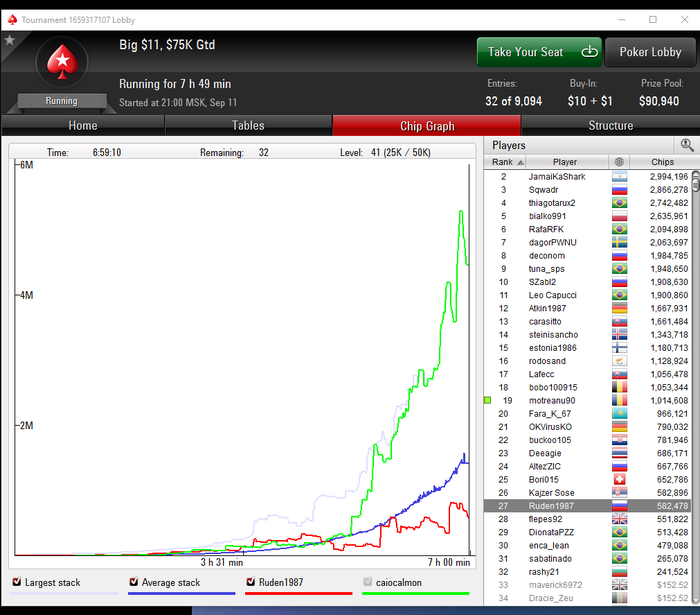This screenshot has height=615, width=700.
Task: Toggle the Ruden1987 graph checkbox
Action: tap(250, 582)
